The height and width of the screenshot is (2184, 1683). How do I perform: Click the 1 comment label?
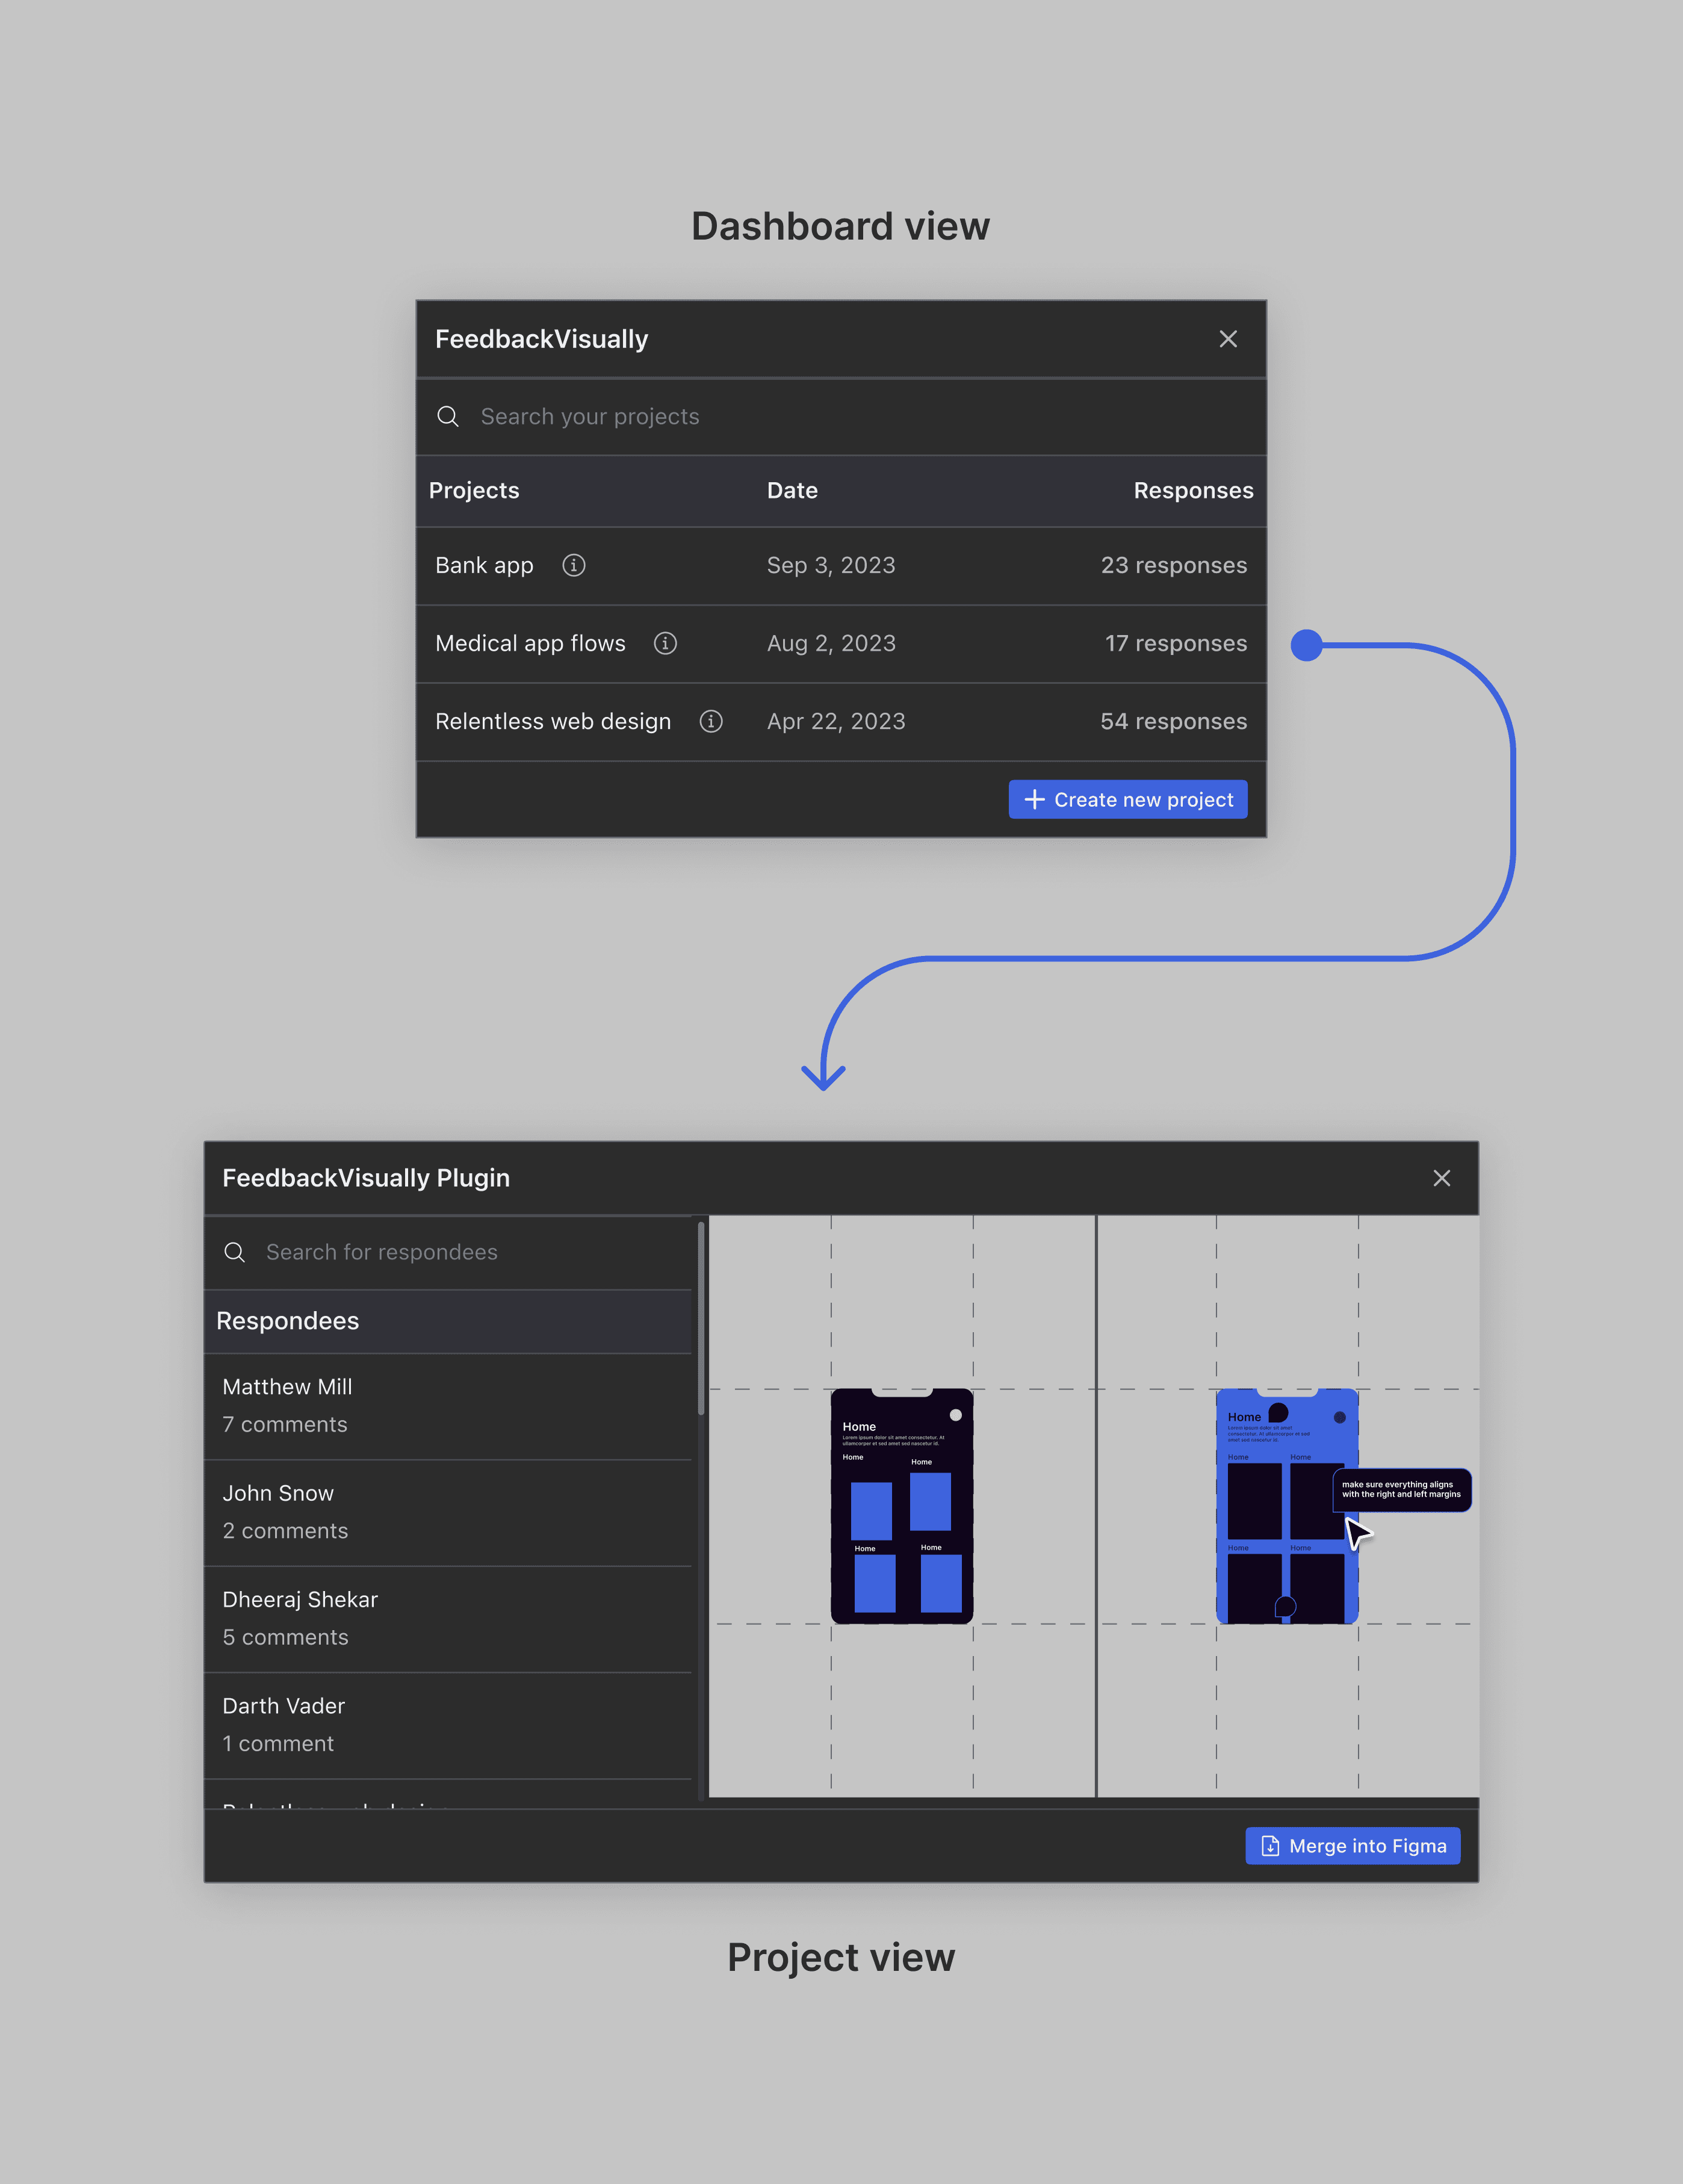278,1744
